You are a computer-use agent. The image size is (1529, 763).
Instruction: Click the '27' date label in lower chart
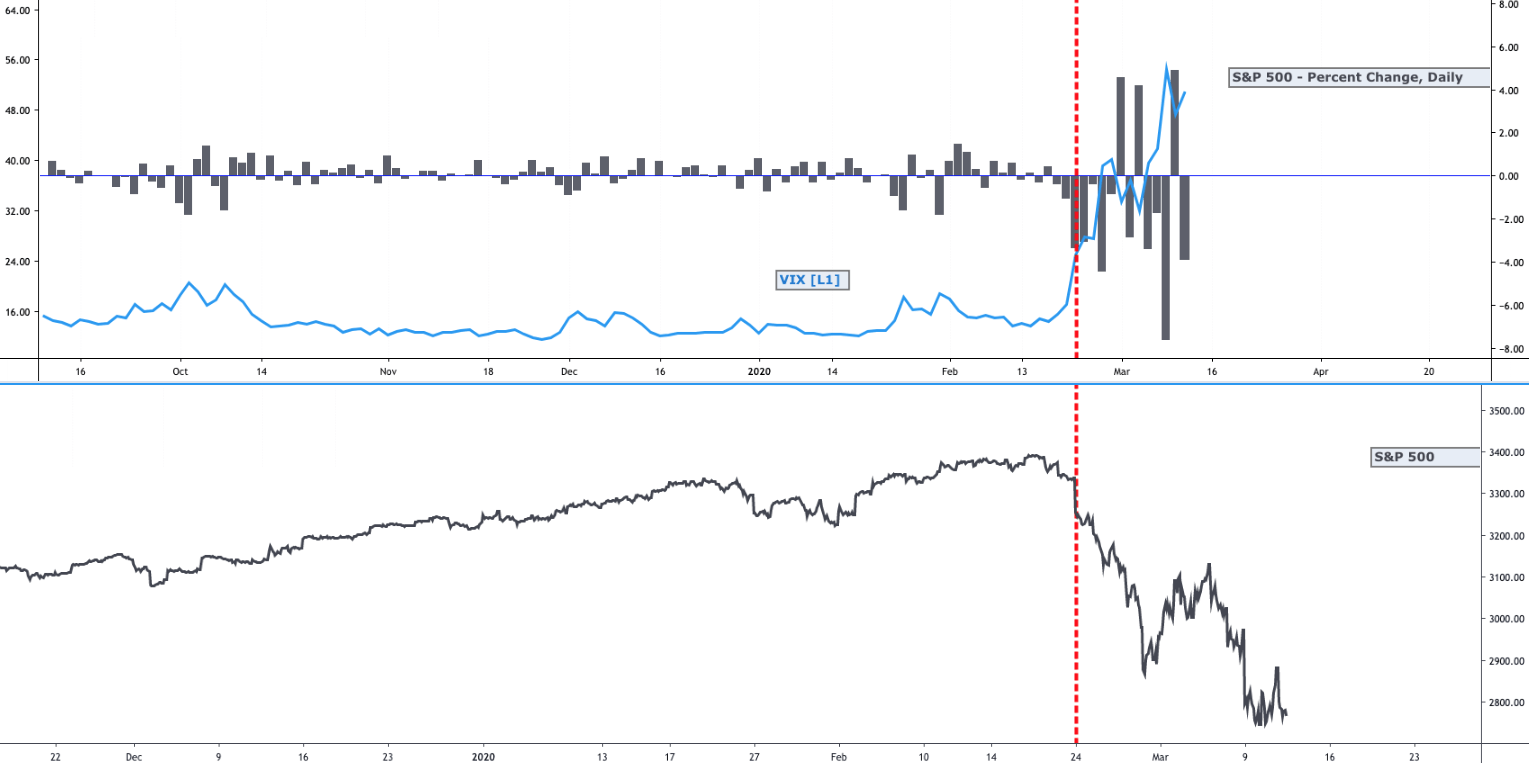coord(755,757)
